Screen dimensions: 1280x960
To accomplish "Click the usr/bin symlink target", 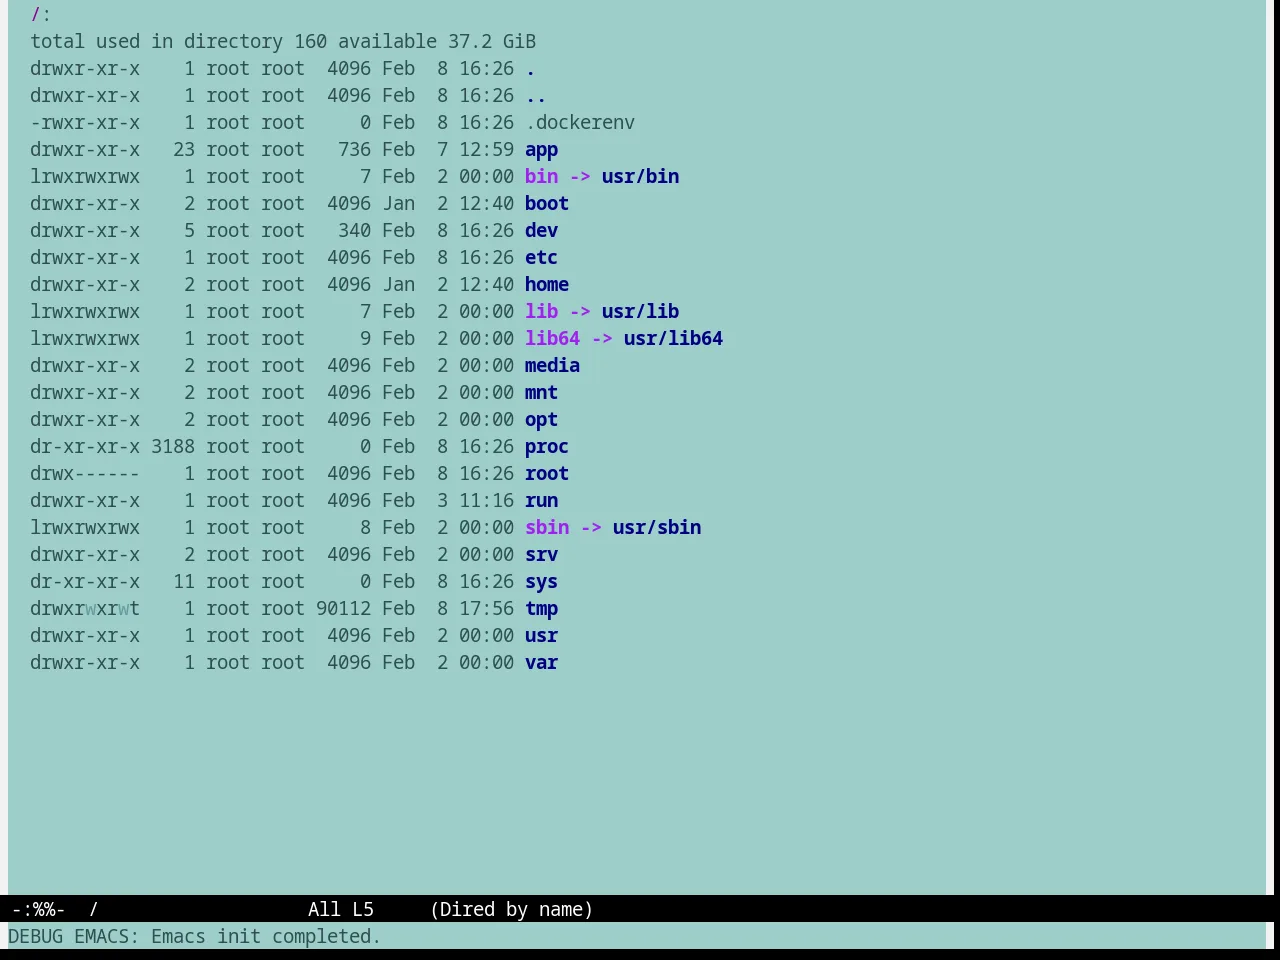I will coord(640,177).
